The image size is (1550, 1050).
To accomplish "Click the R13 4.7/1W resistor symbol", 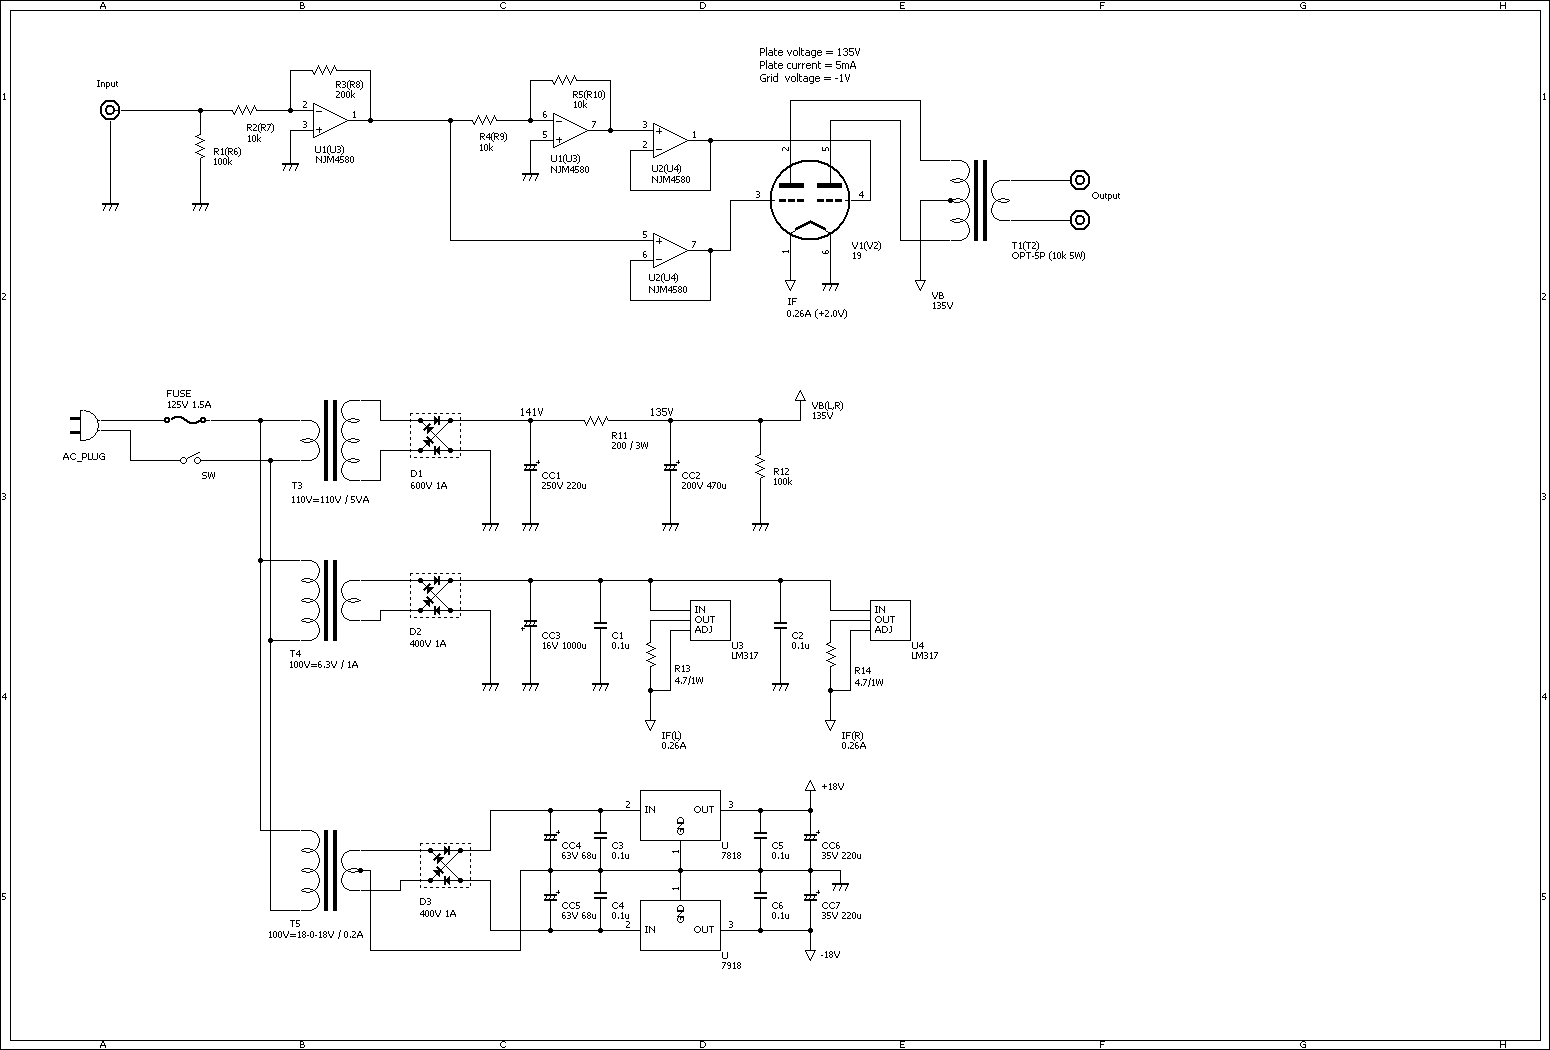I will 650,656.
